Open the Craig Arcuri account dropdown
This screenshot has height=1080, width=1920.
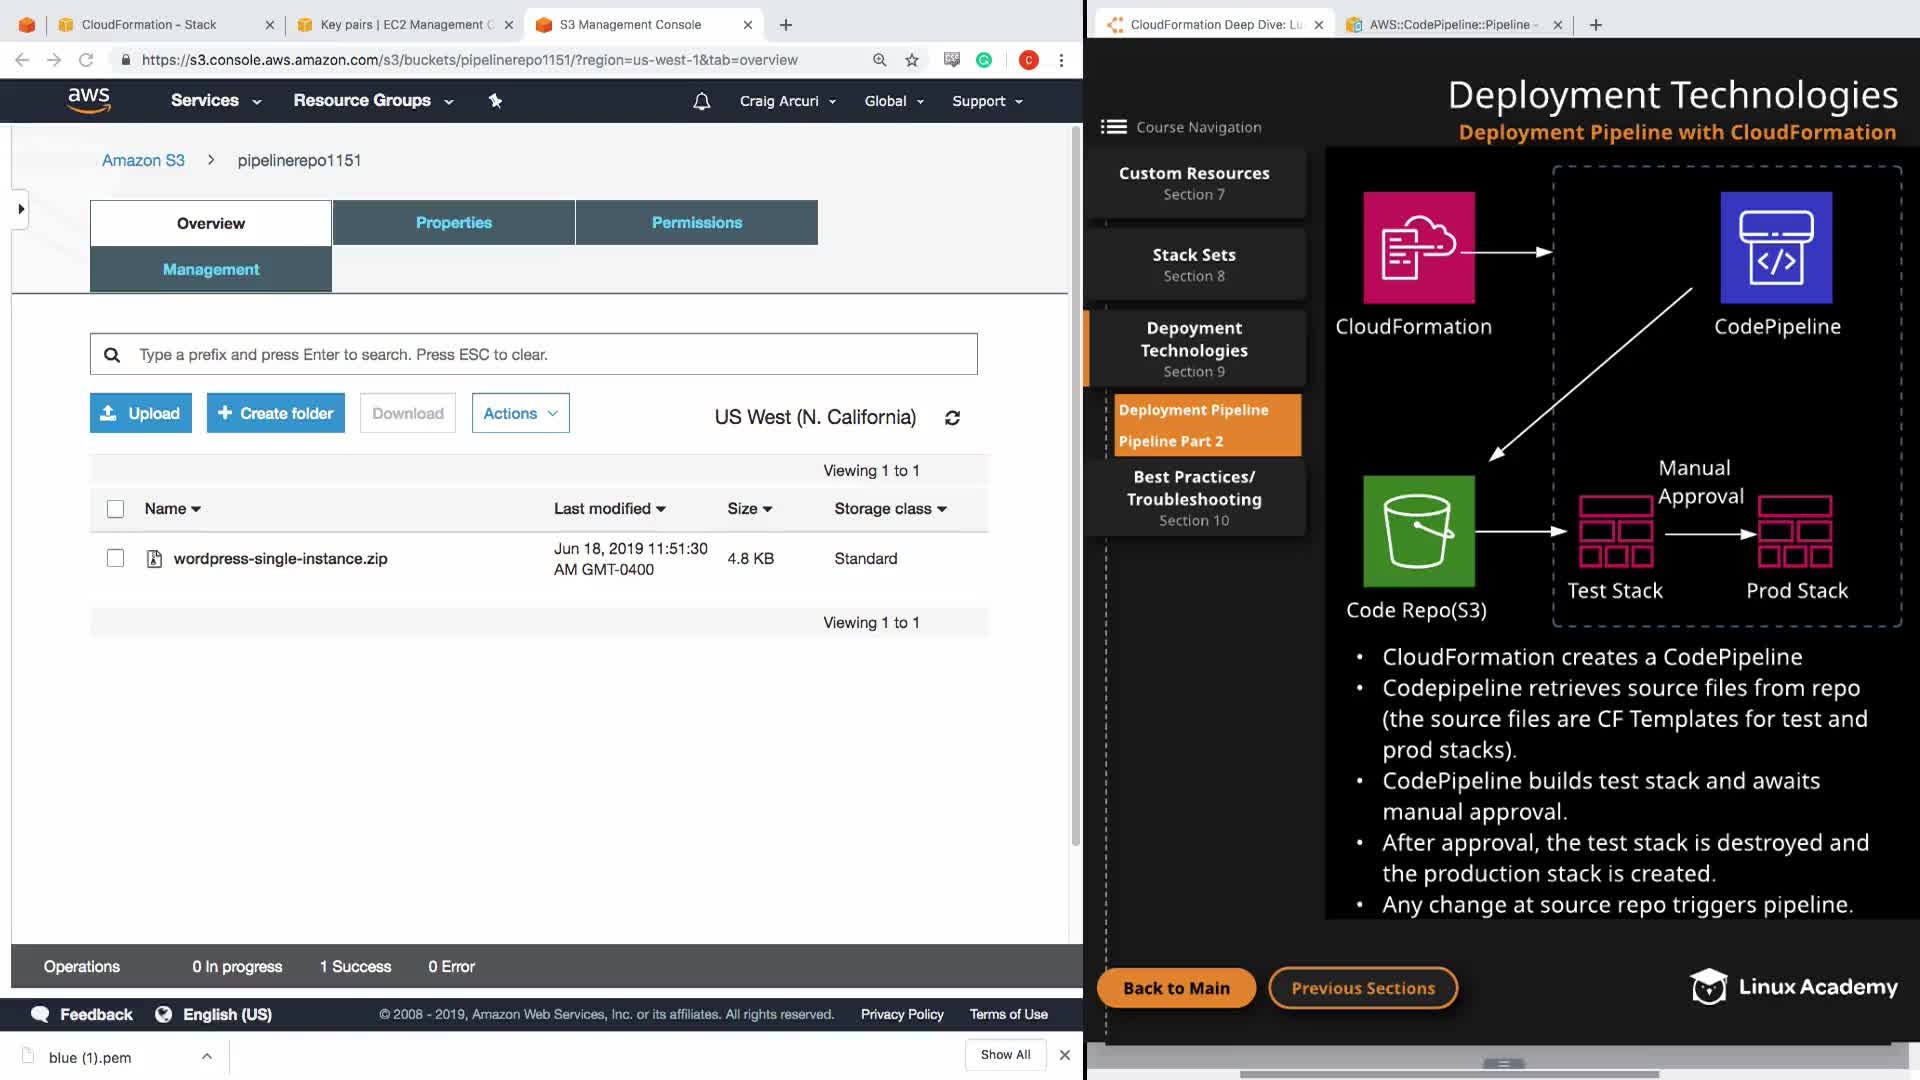pos(787,101)
